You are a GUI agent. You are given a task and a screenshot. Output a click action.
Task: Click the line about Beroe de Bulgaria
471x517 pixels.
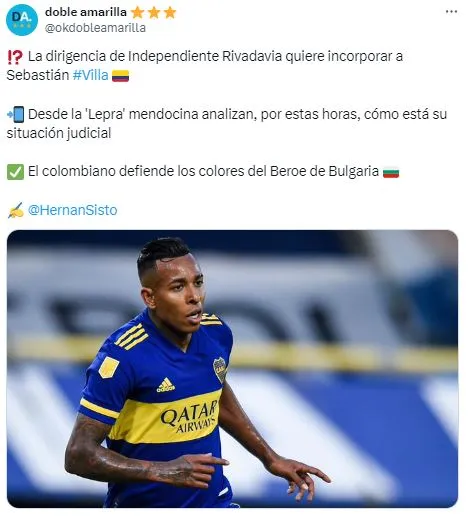(x=203, y=172)
